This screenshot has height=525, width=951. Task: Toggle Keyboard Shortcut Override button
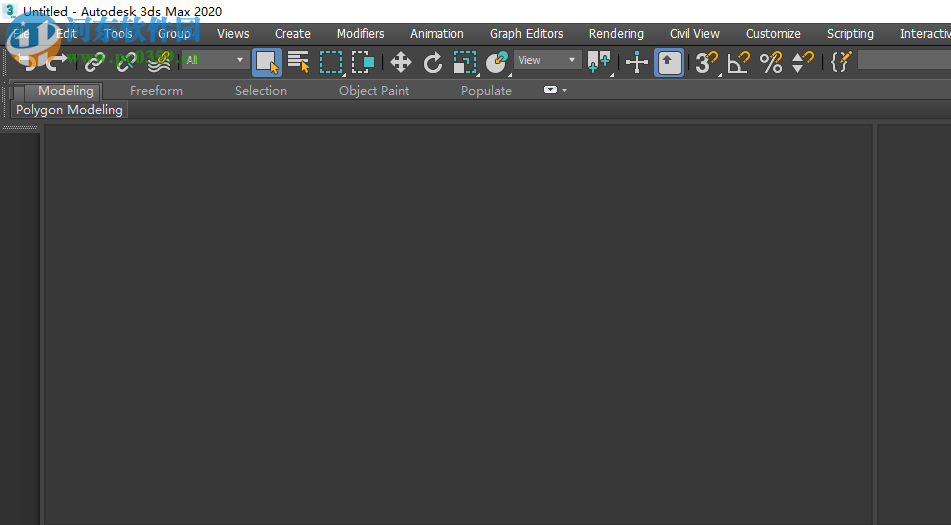[x=669, y=62]
